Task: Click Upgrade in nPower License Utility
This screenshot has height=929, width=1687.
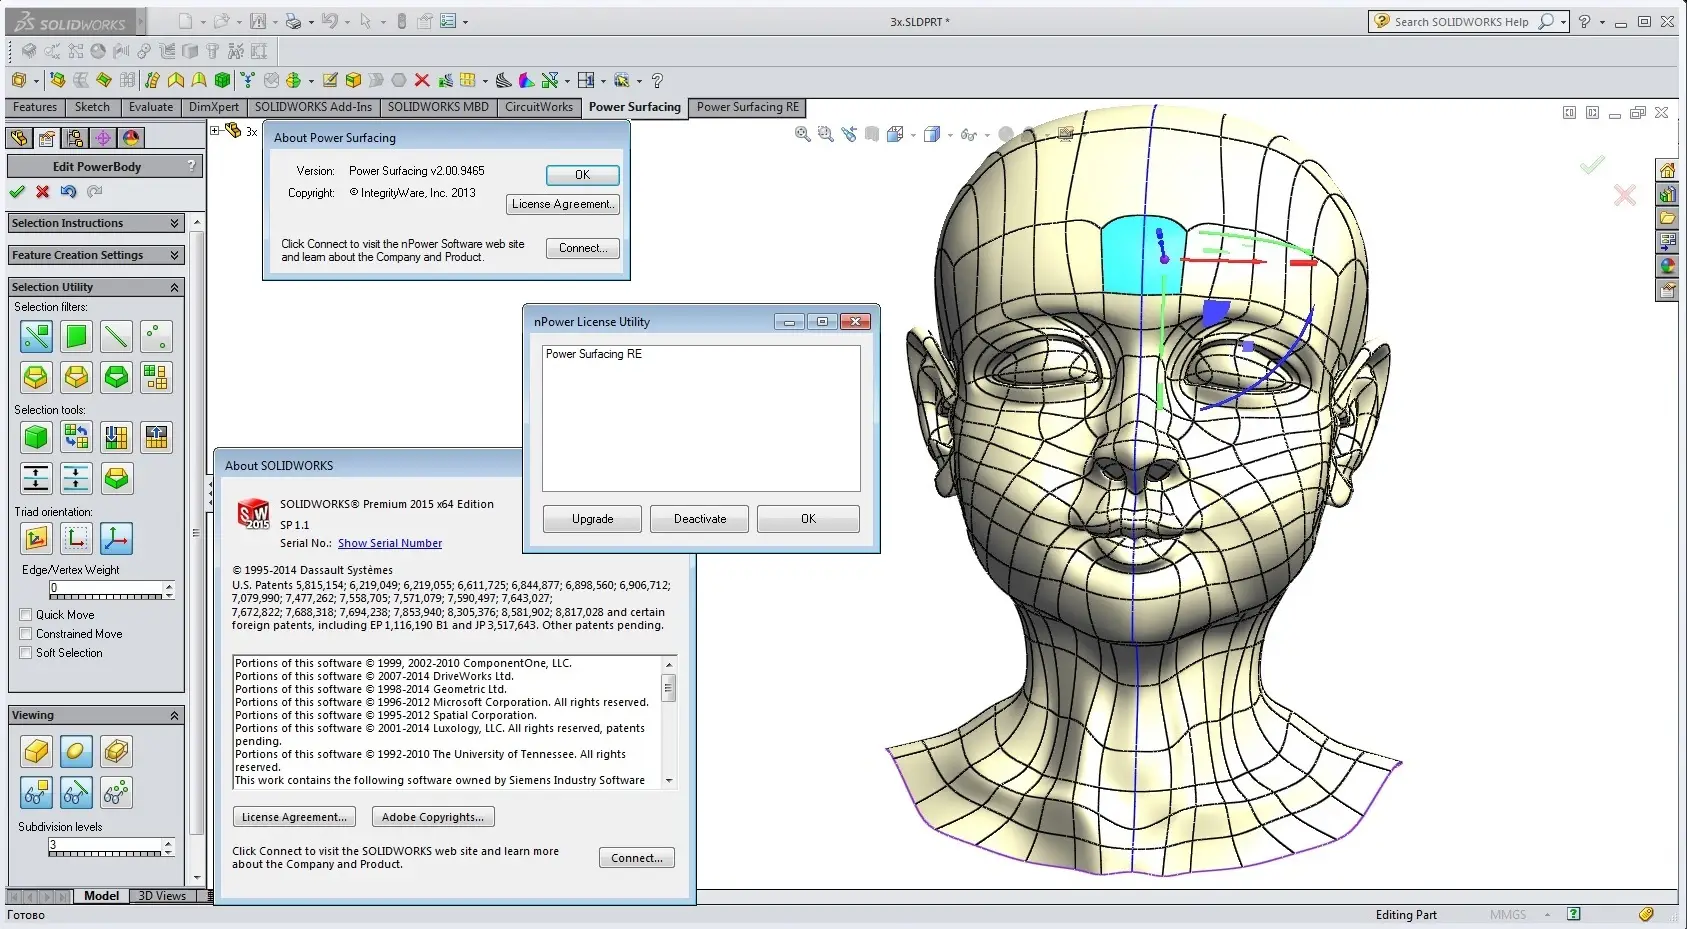Action: coord(593,519)
